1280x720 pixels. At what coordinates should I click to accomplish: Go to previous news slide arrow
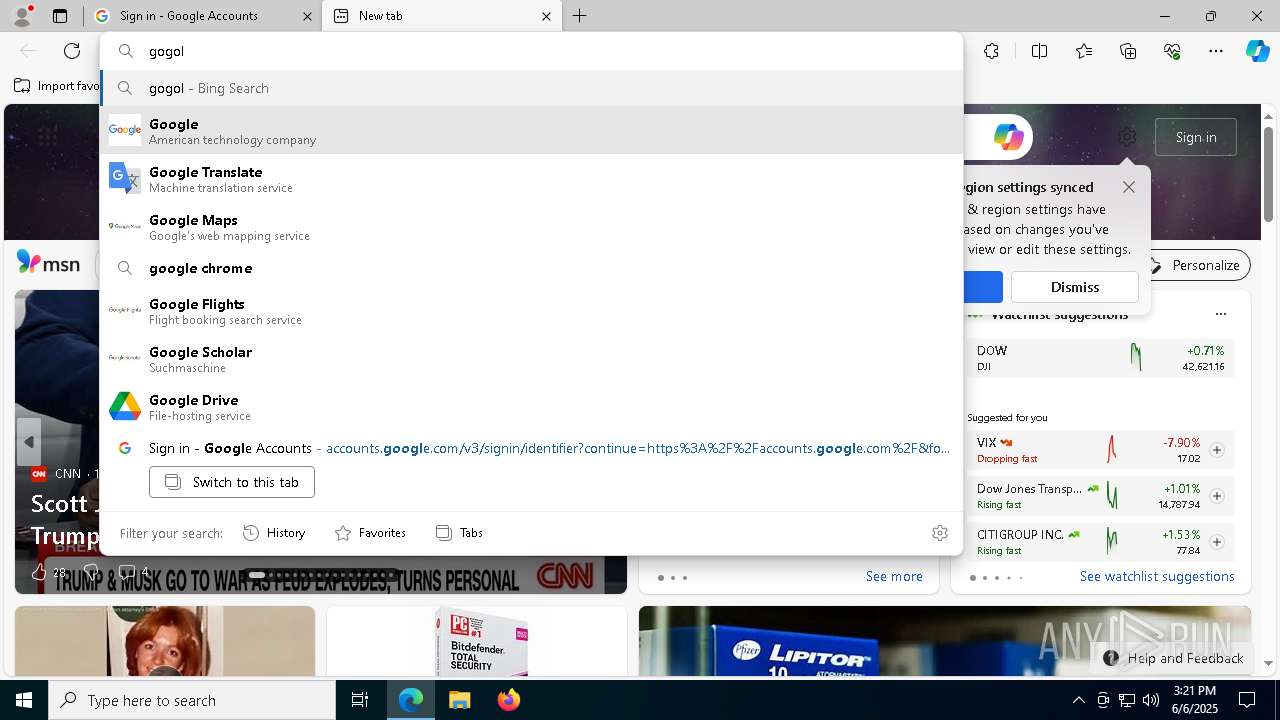pos(29,442)
